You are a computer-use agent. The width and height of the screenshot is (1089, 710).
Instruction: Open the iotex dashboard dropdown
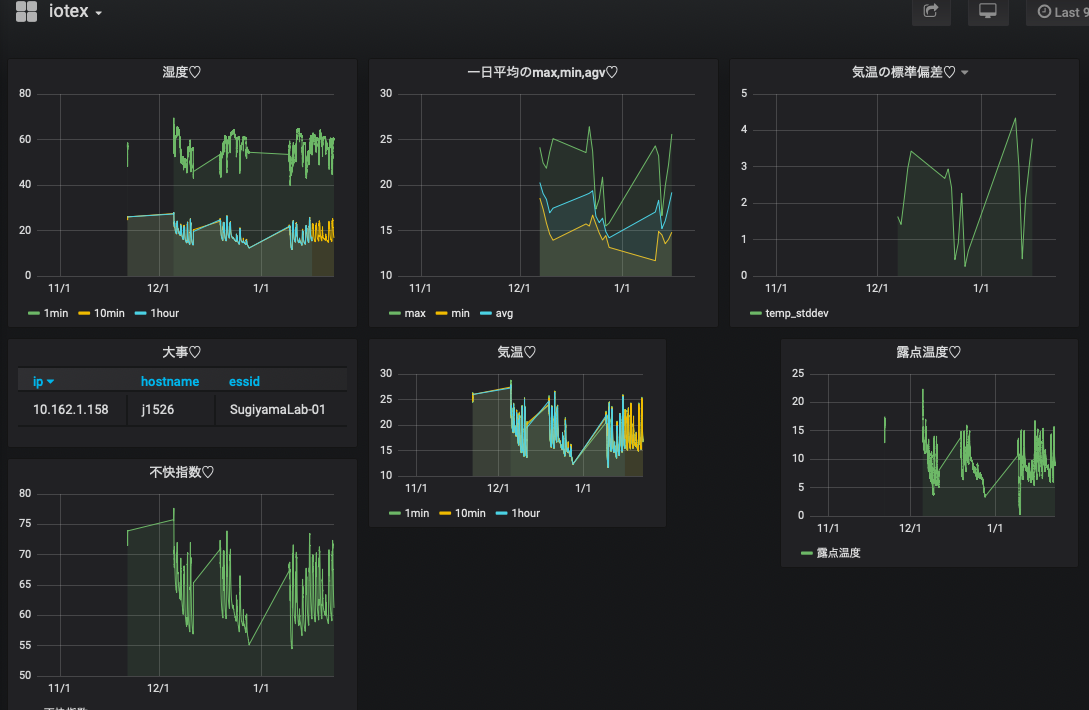click(76, 12)
